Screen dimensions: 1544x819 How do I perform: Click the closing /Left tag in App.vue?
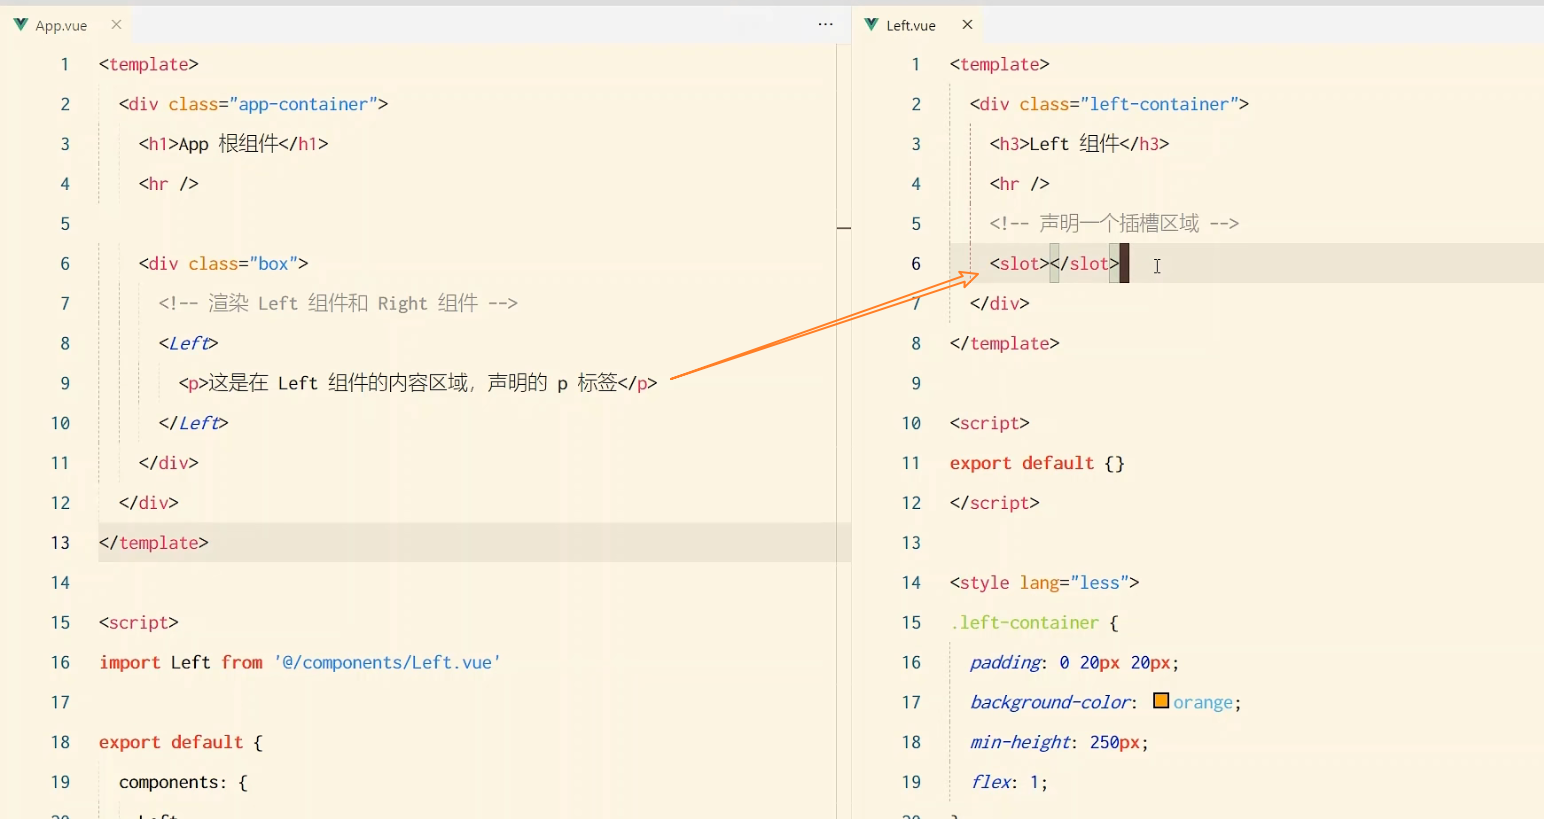193,424
